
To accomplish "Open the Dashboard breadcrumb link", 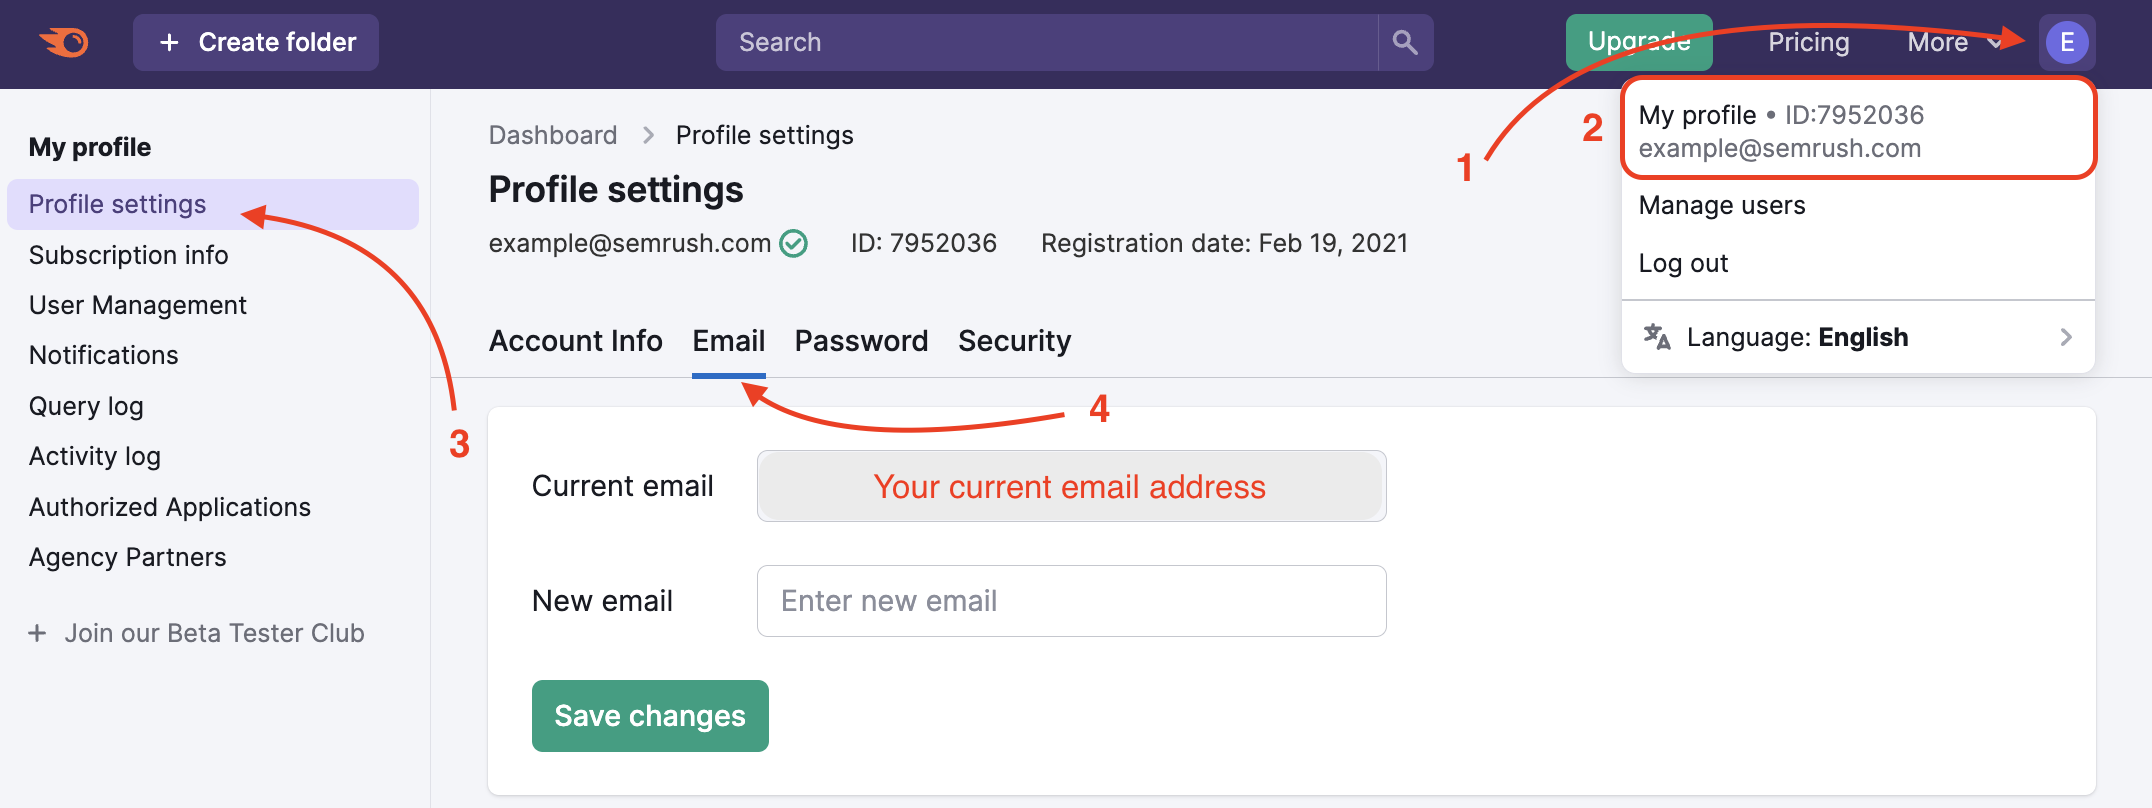I will pos(552,134).
